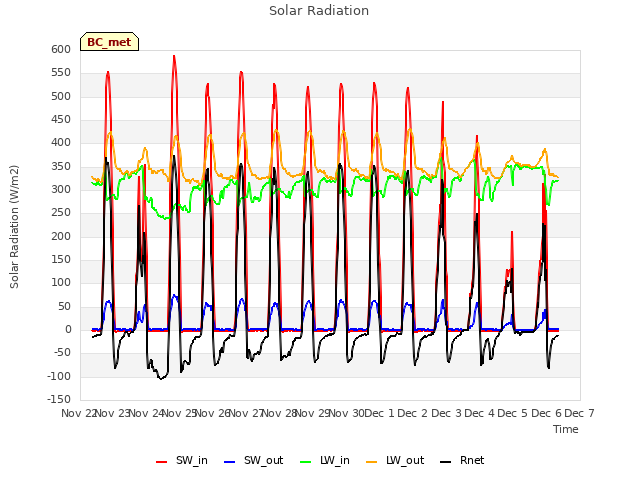Click the 450 y-axis tick label
This screenshot has width=640, height=480.
pos(61,120)
